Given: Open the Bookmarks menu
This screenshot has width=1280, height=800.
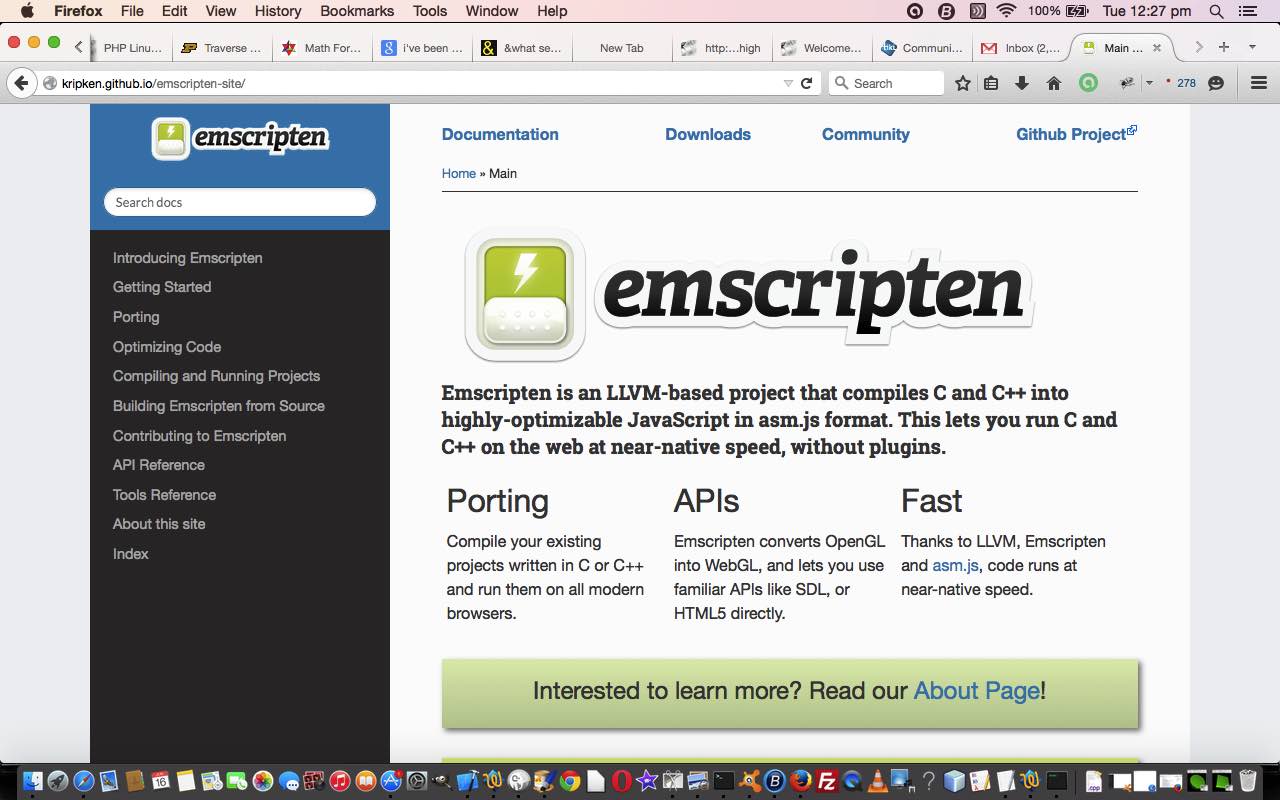Looking at the screenshot, I should [357, 11].
